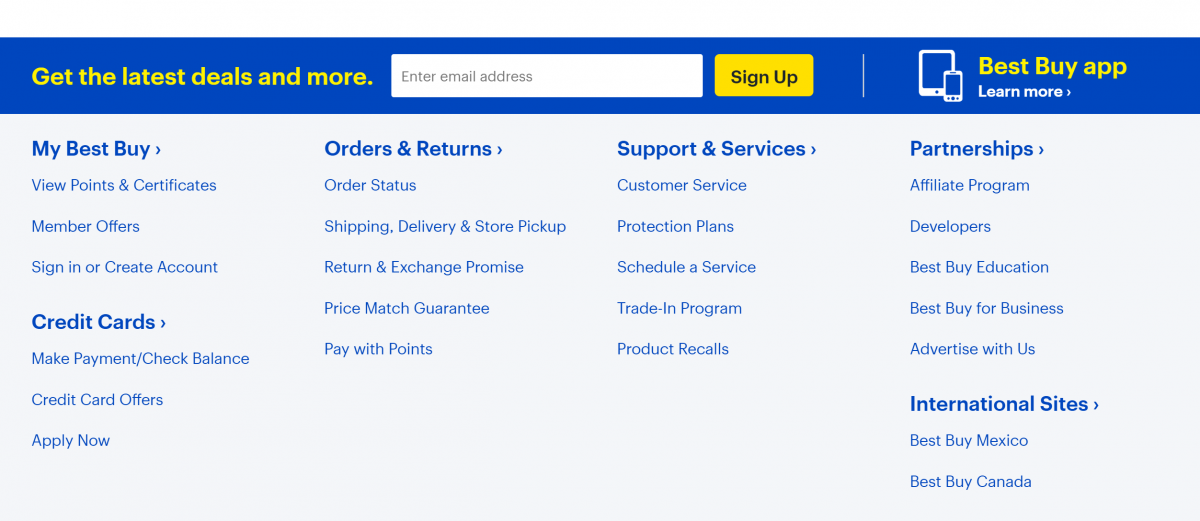Open the Best Buy app Learn more link
Screen dimensions: 1200x521
[x=1024, y=92]
